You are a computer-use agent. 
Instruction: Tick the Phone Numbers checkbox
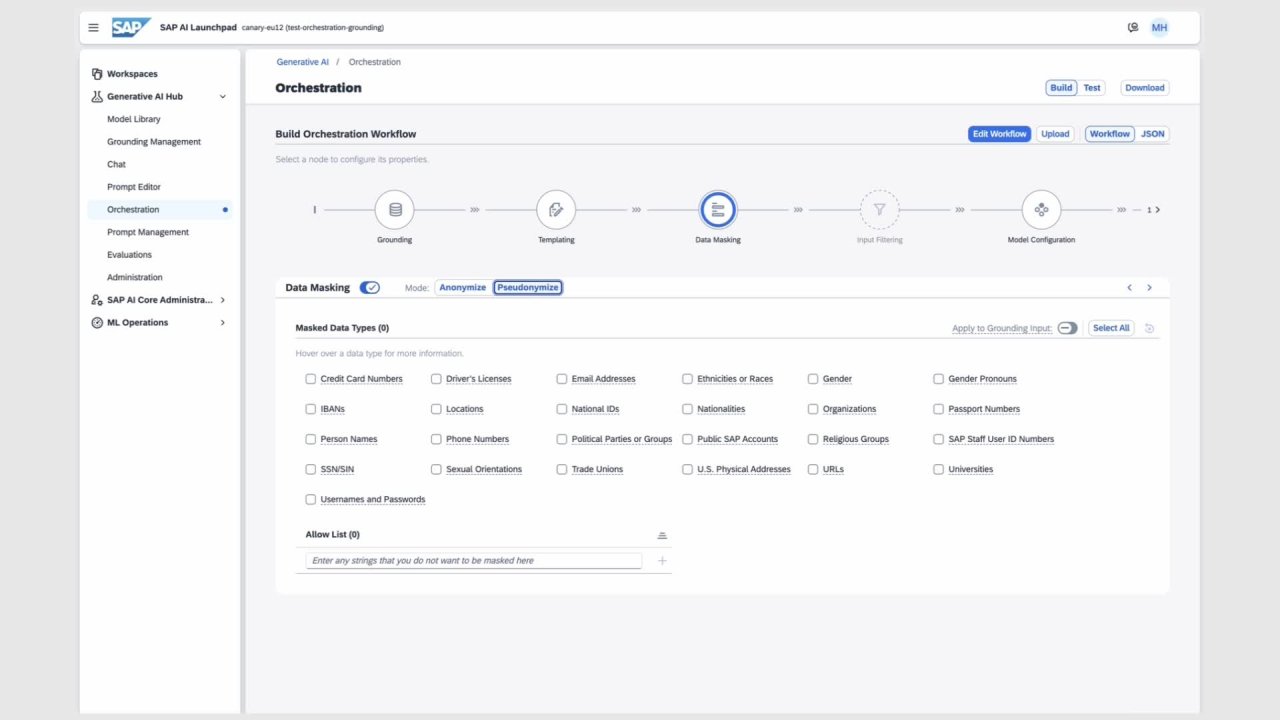(436, 439)
